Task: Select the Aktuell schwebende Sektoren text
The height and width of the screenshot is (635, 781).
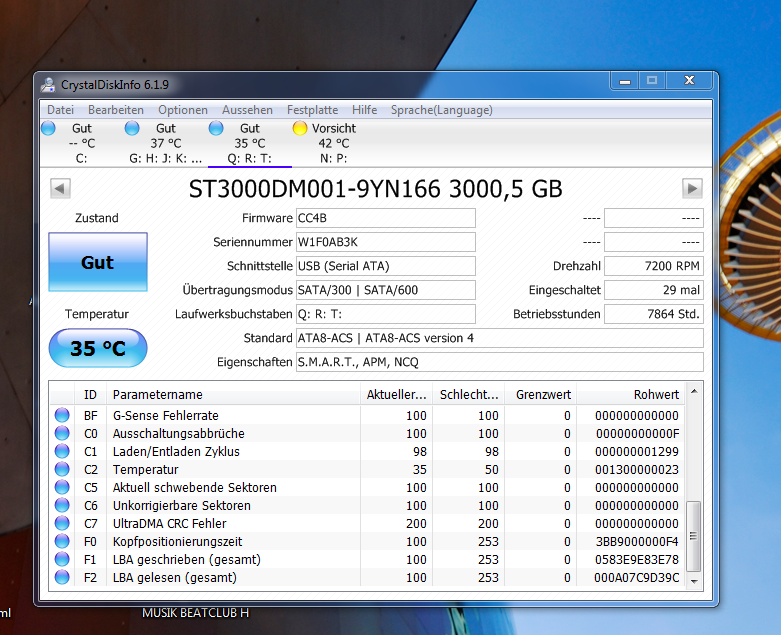Action: pyautogui.click(x=194, y=488)
